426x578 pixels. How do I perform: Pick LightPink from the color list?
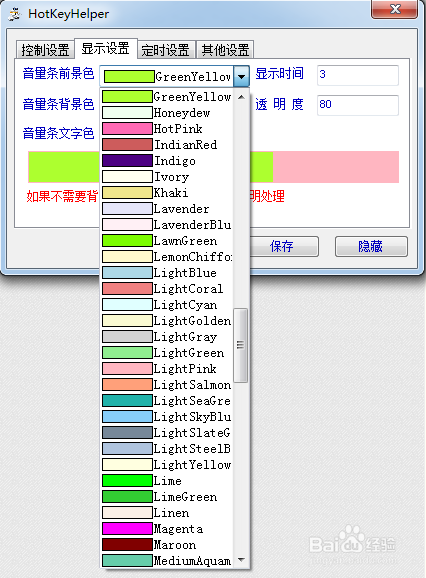coord(167,369)
